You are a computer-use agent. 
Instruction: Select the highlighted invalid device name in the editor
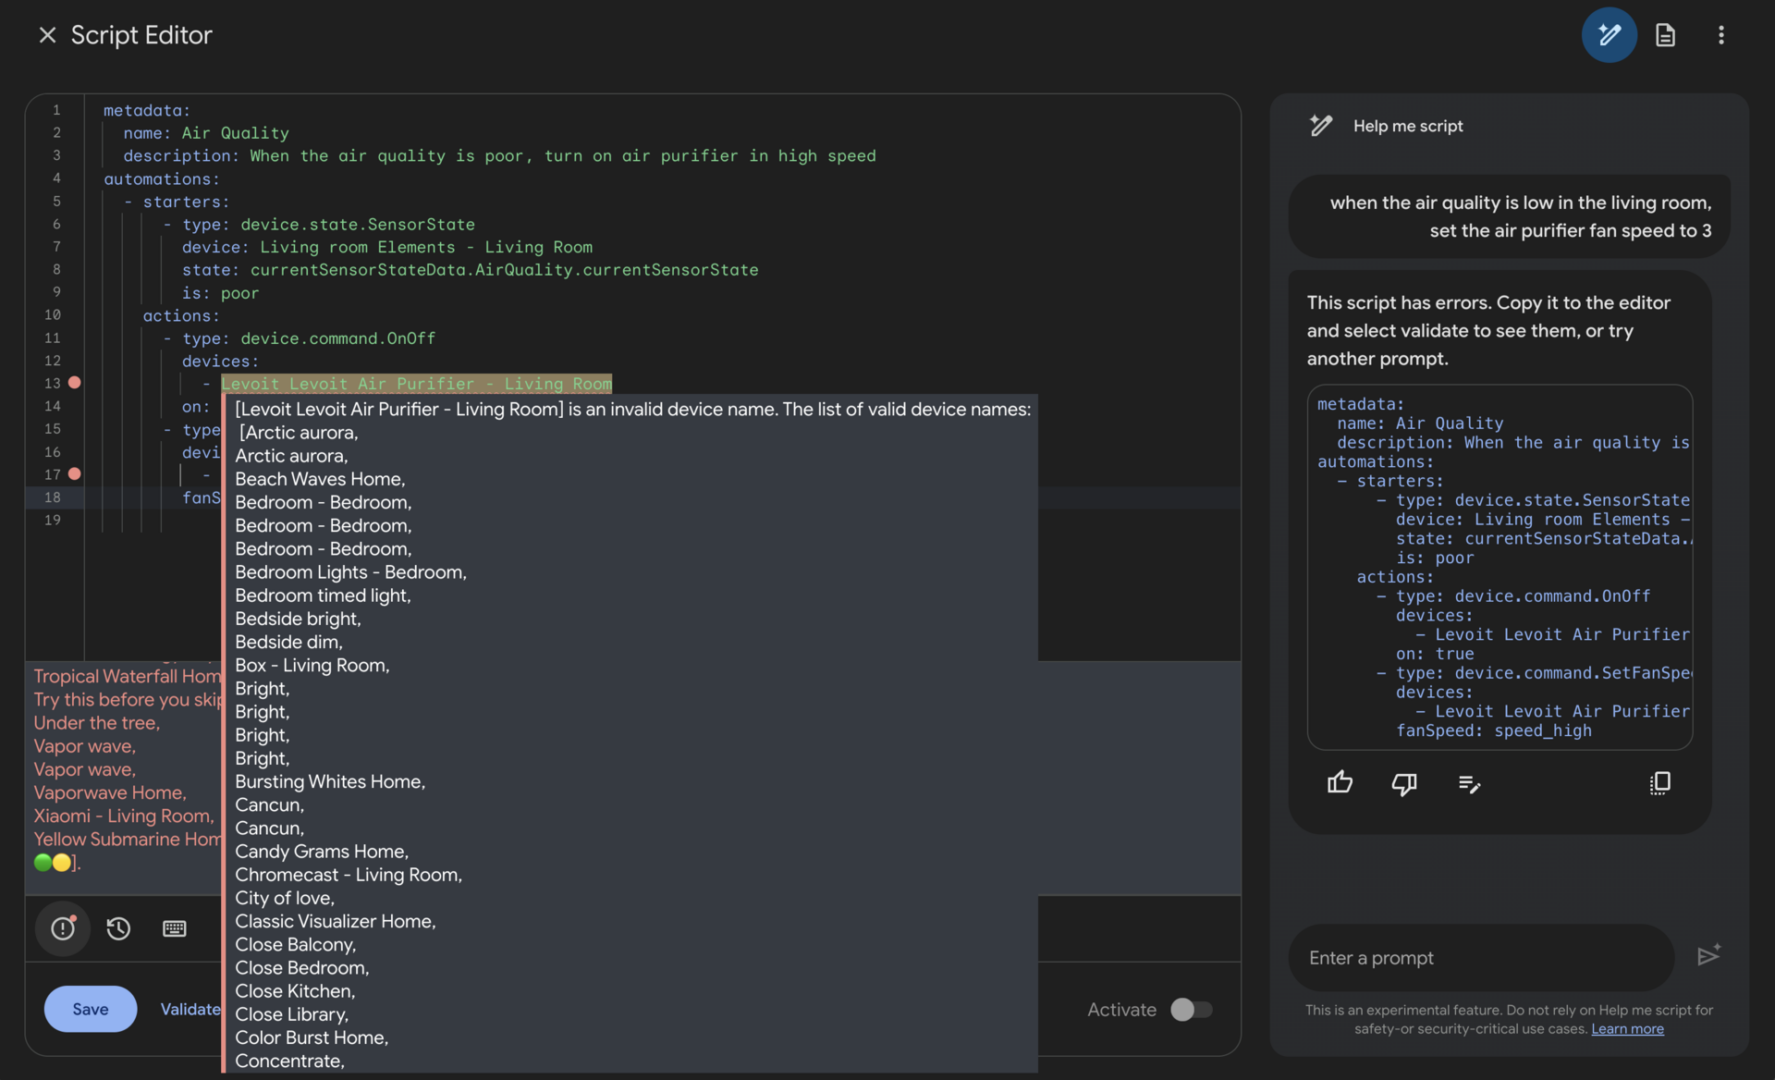point(416,383)
